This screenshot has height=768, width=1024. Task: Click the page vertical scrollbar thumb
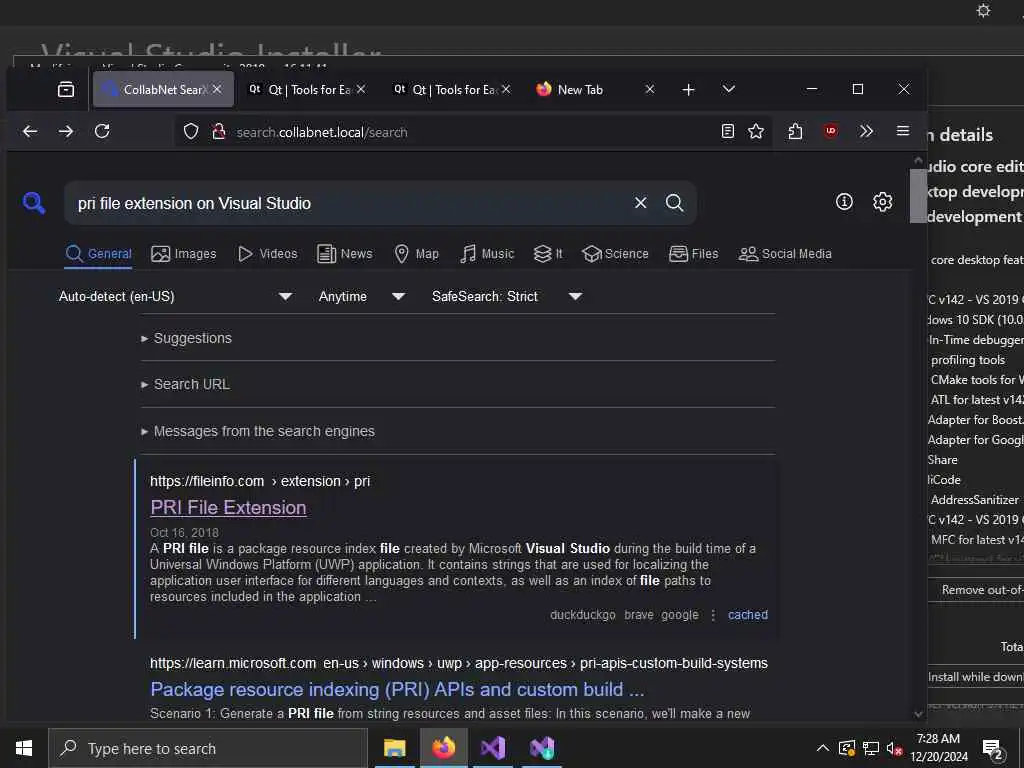click(918, 195)
